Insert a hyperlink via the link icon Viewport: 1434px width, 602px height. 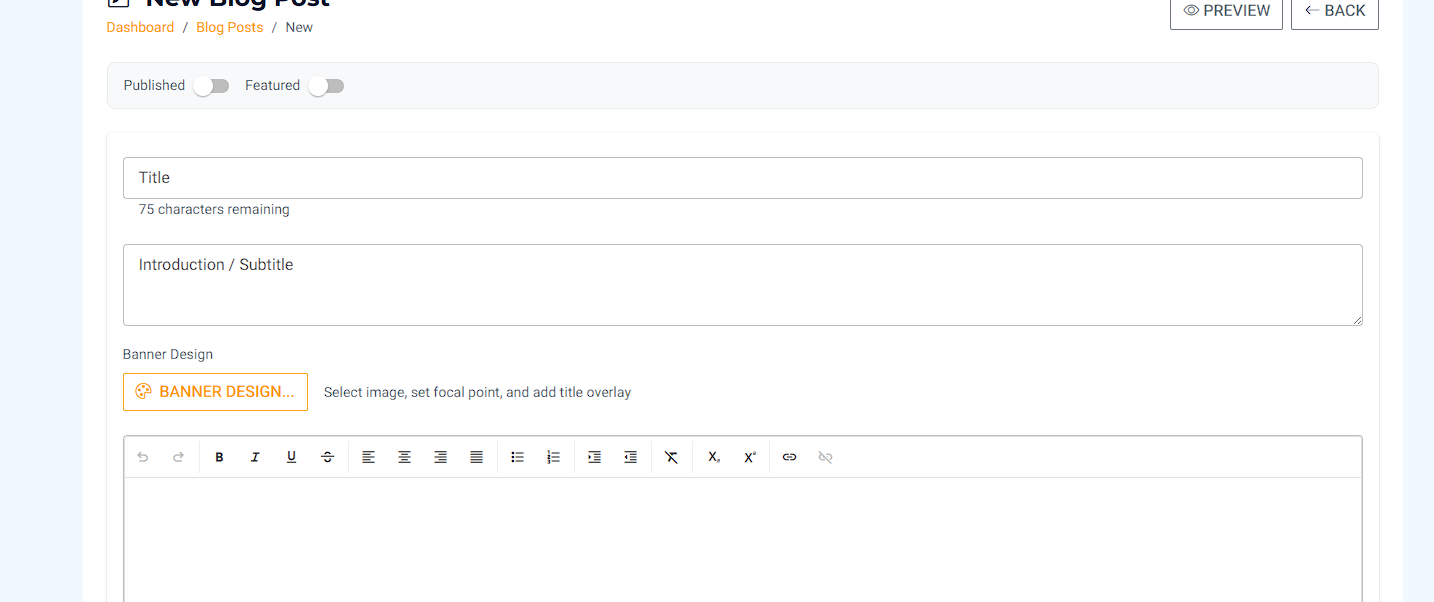(x=789, y=457)
